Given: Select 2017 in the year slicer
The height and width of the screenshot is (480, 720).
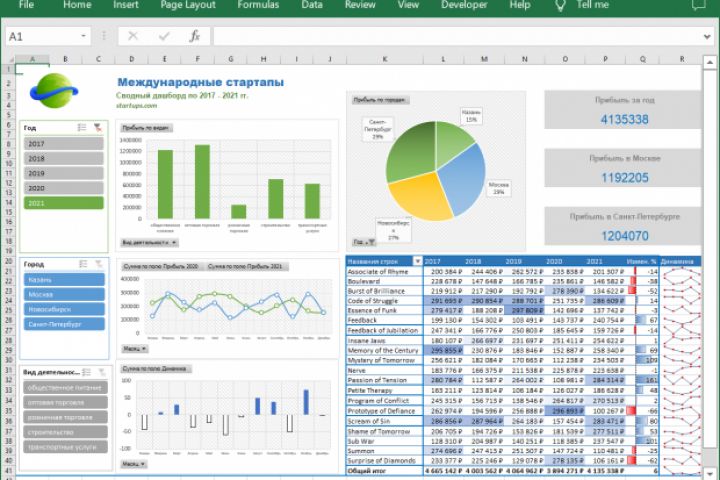Looking at the screenshot, I should point(63,144).
